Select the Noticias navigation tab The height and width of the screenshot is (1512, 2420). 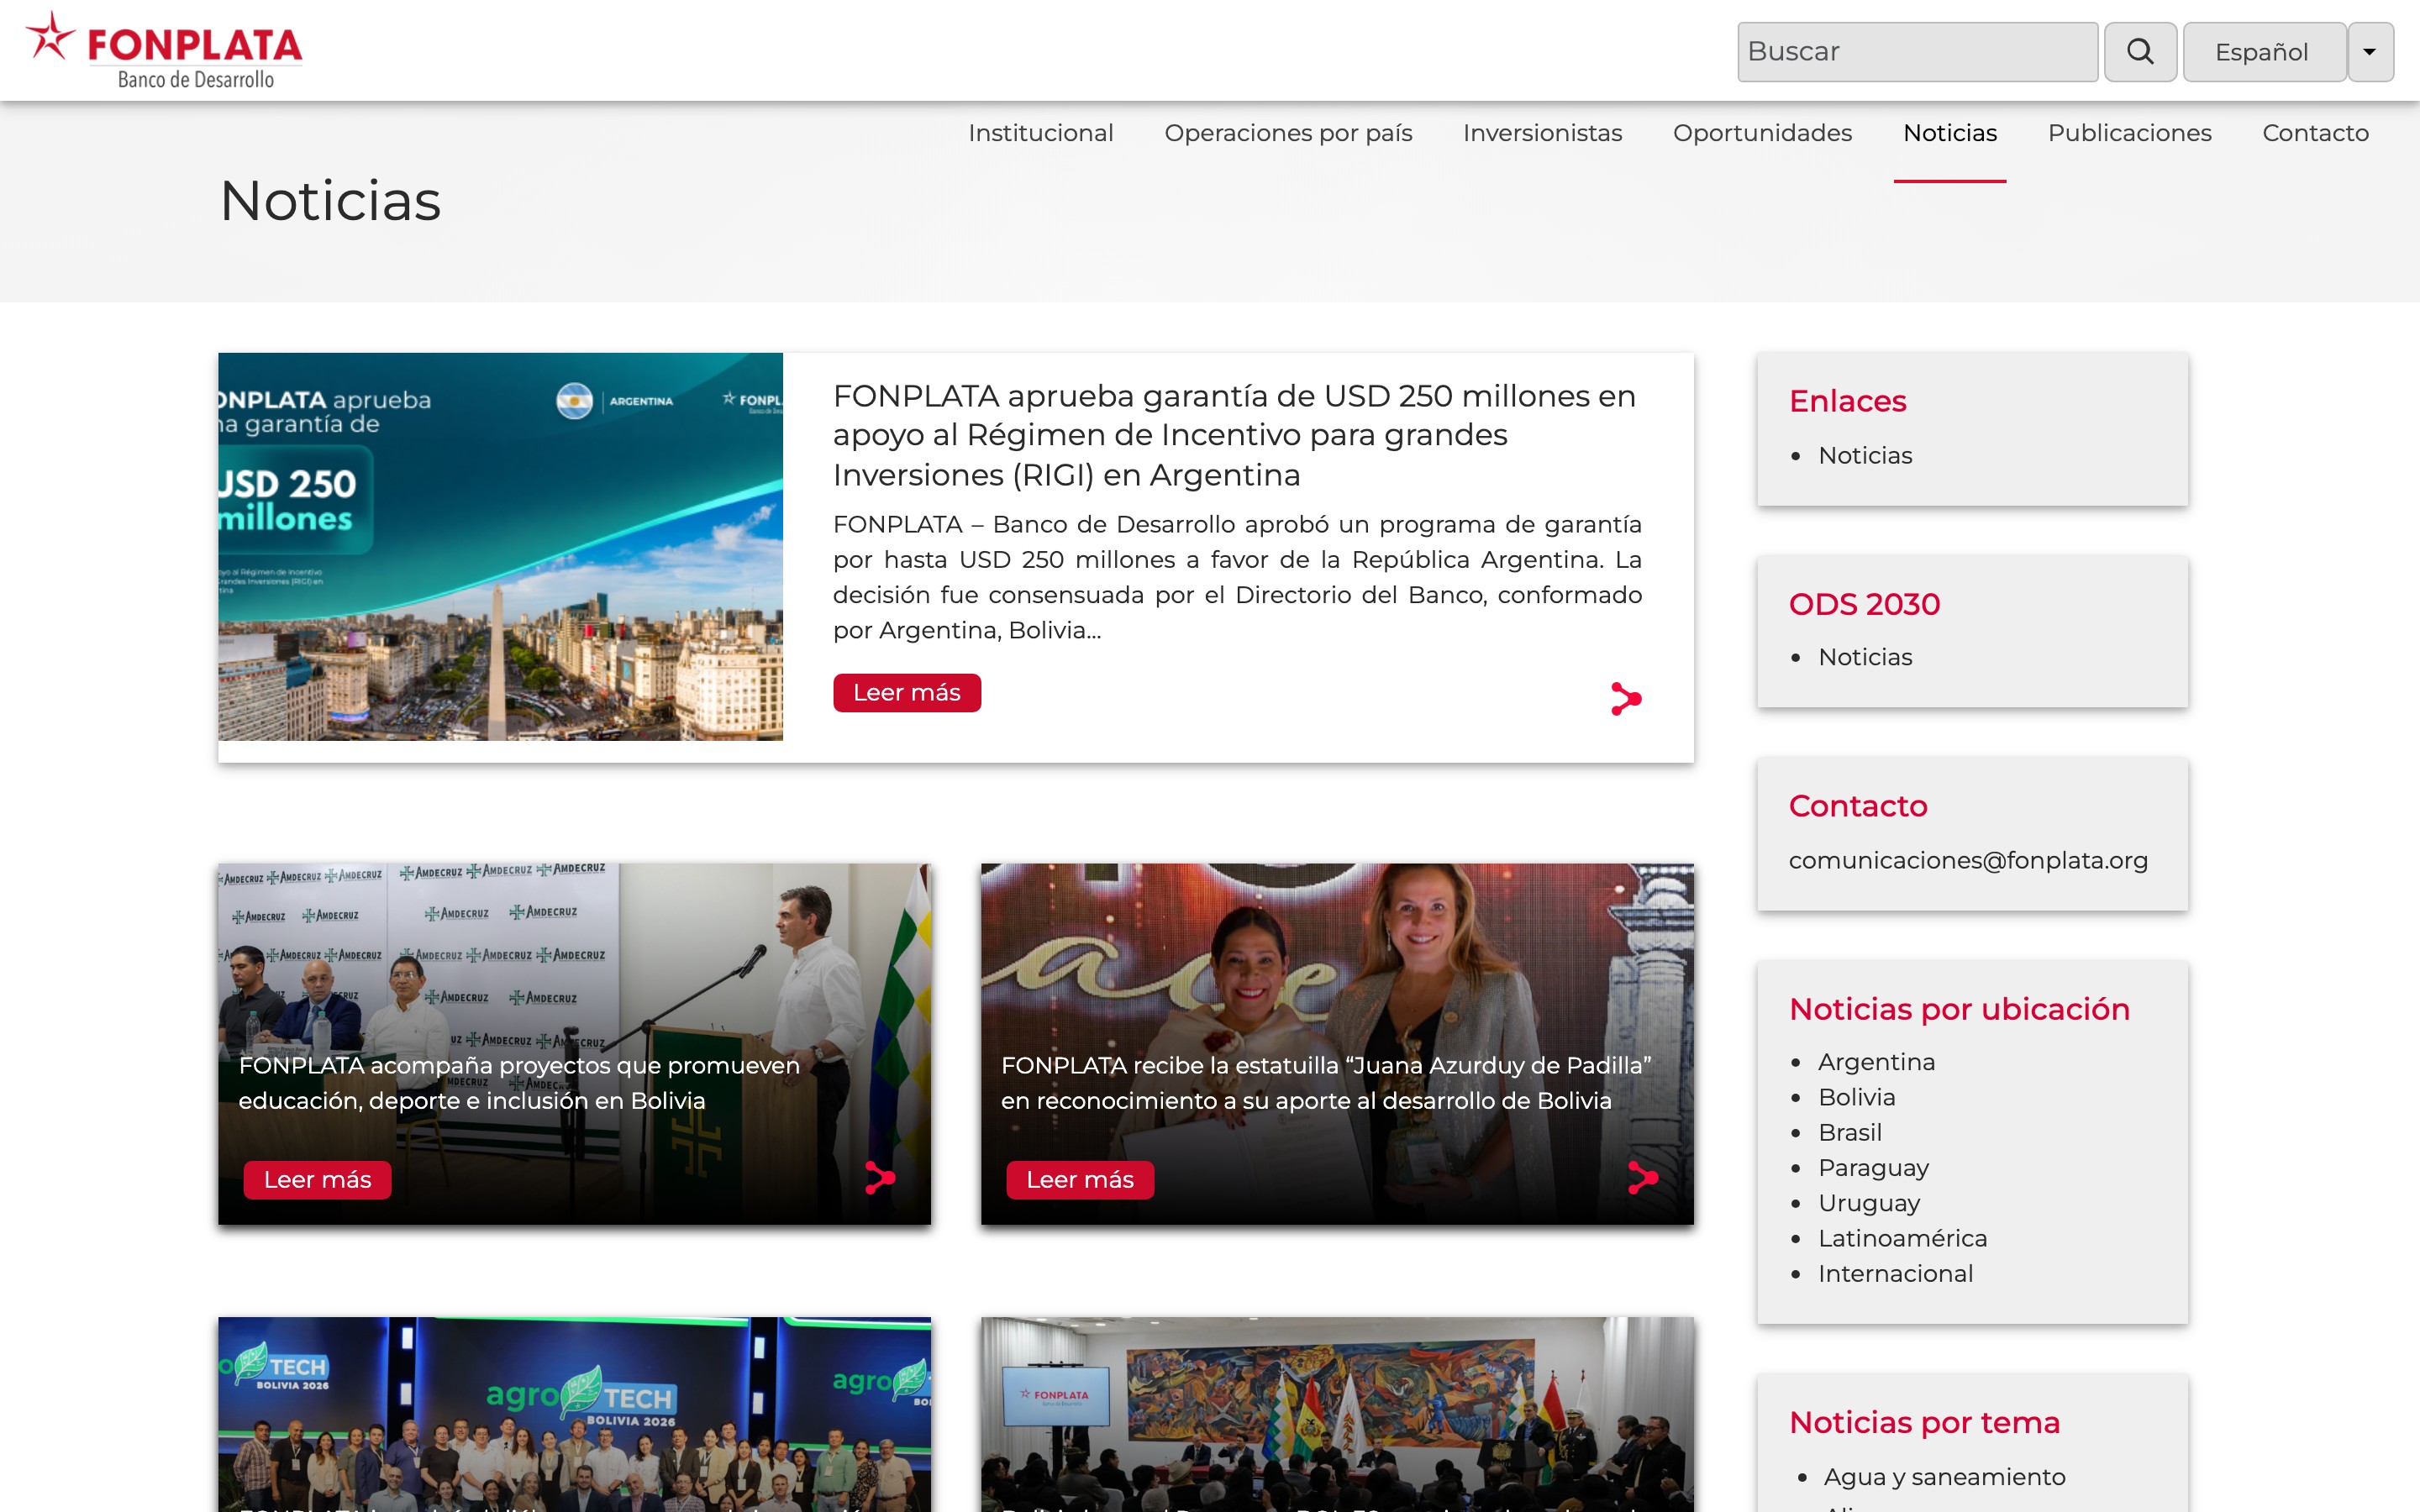(x=1950, y=133)
